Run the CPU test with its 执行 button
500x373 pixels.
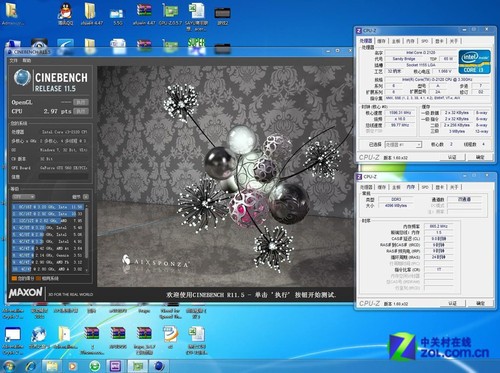click(81, 111)
